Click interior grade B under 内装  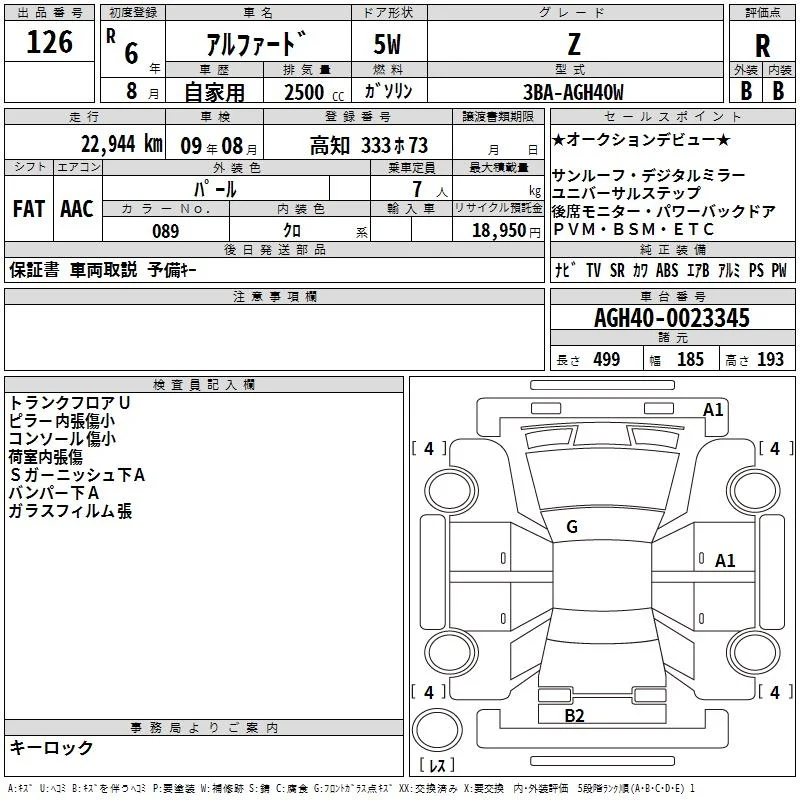pos(778,91)
